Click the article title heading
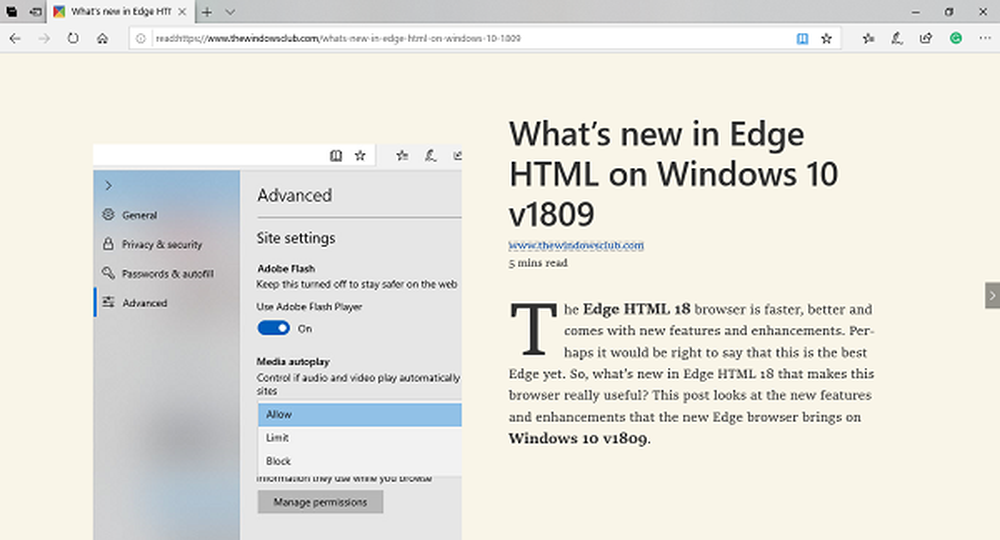The width and height of the screenshot is (1000, 540). point(673,173)
